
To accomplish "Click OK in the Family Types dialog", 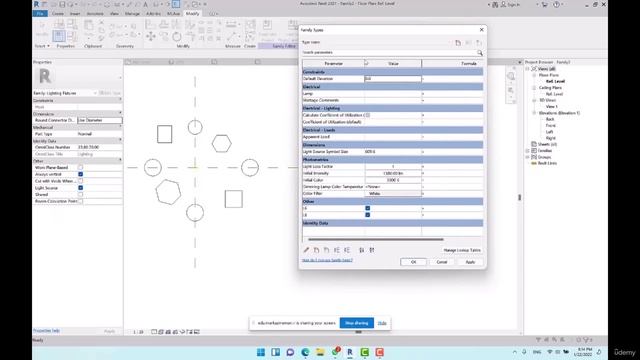I will (413, 262).
